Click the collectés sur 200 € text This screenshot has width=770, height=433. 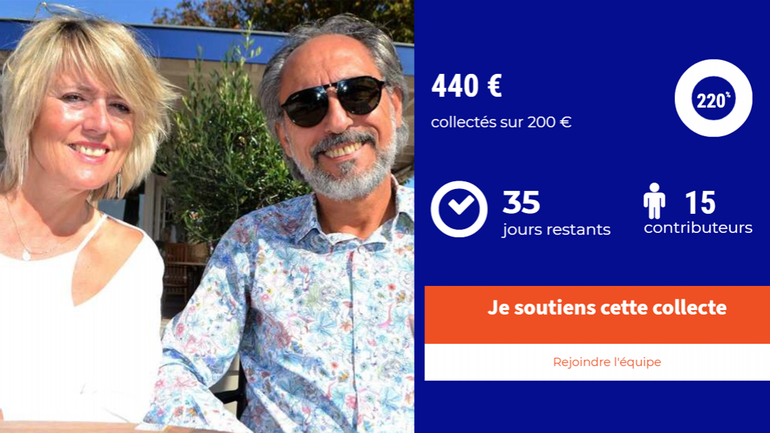pos(501,122)
